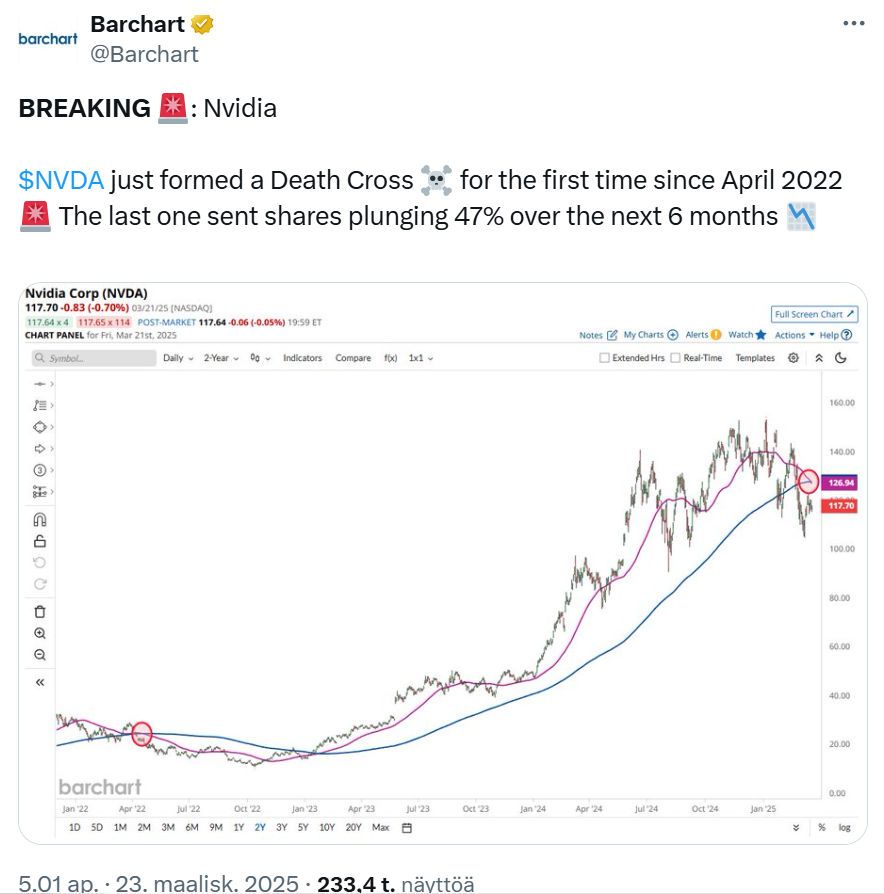Select the 5Y time range

pos(305,828)
